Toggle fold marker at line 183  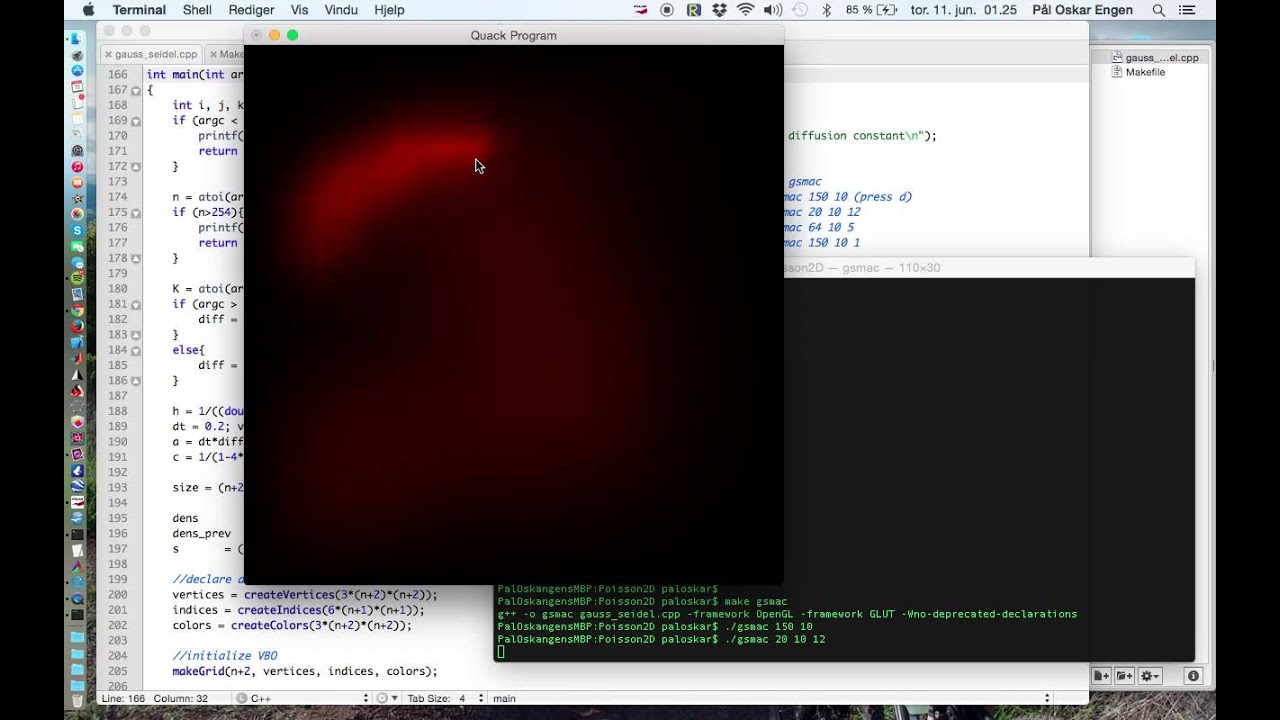pyautogui.click(x=136, y=335)
